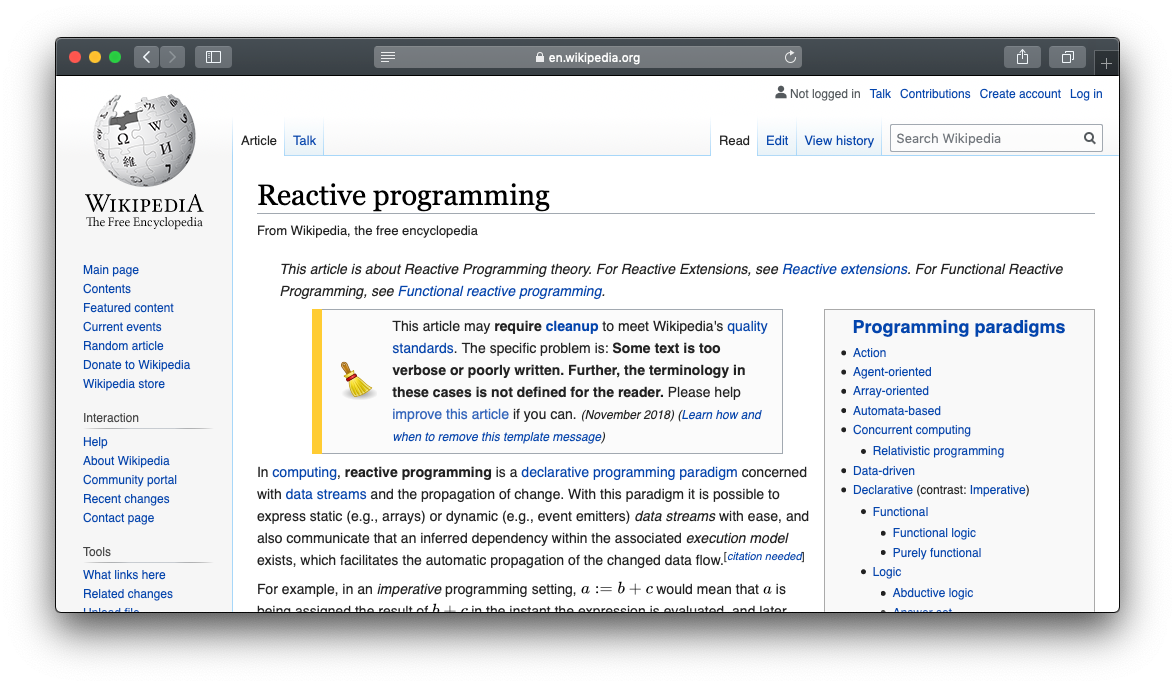Open the cleanup link in notice box
This screenshot has width=1175, height=686.
tap(572, 326)
